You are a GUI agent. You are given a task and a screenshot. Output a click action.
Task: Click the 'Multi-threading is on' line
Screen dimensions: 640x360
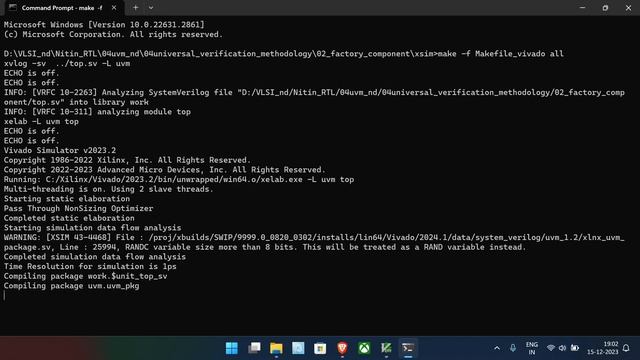pos(109,189)
